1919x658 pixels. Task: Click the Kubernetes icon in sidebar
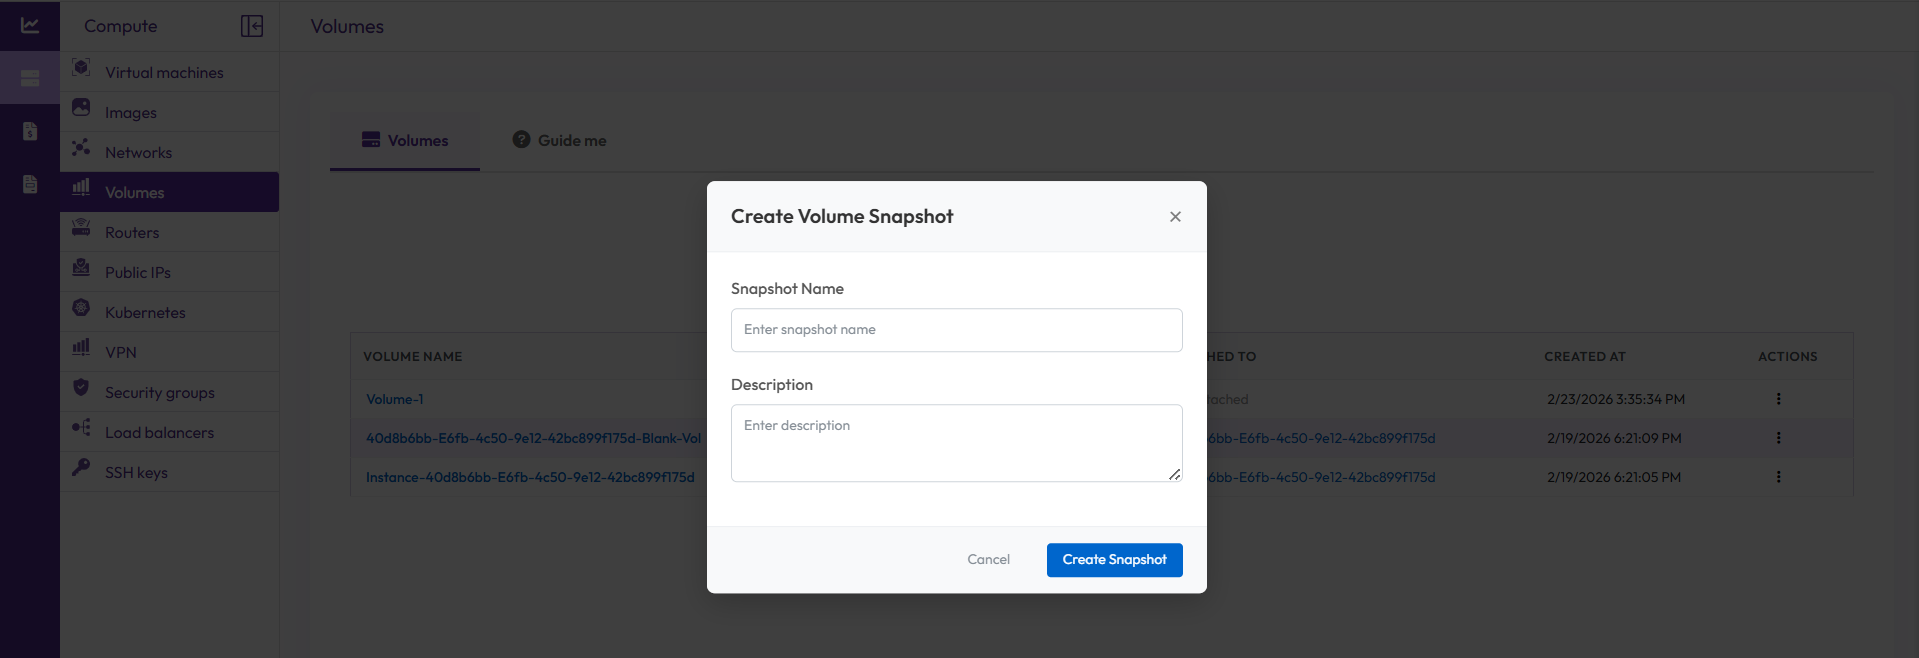pyautogui.click(x=82, y=309)
